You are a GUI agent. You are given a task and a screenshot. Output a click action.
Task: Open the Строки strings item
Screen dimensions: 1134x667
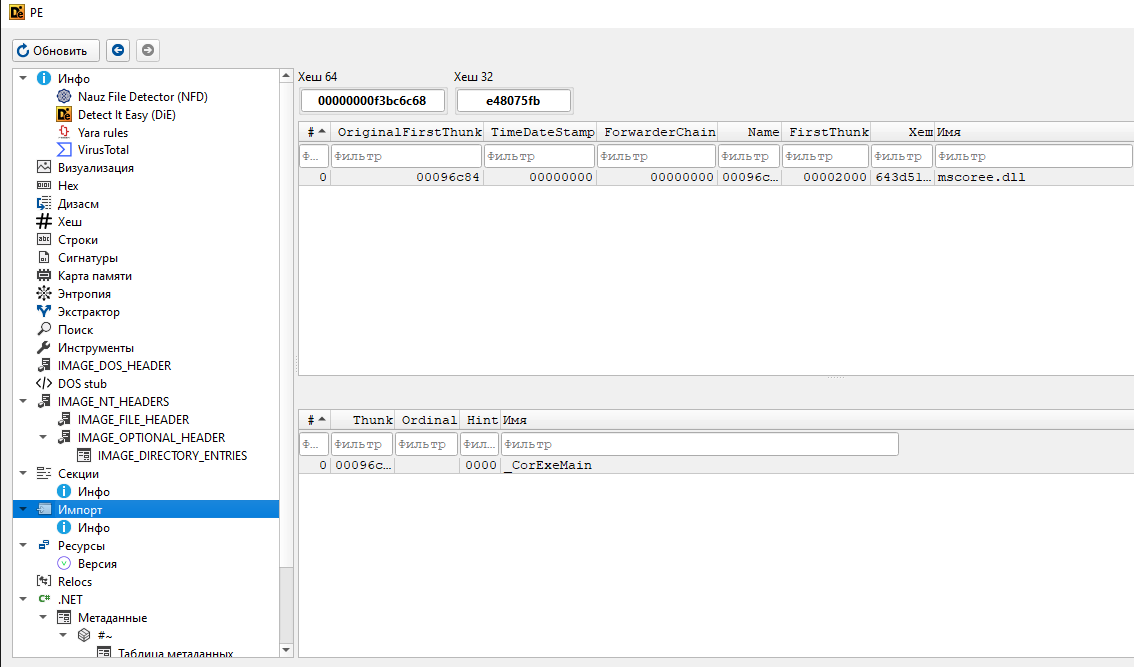(77, 240)
